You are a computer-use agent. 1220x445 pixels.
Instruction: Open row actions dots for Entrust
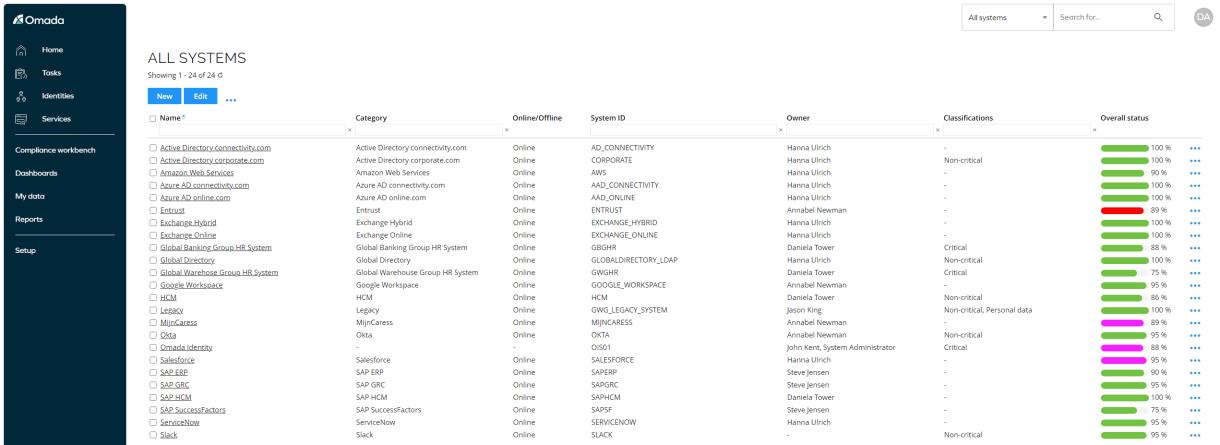coord(1195,210)
